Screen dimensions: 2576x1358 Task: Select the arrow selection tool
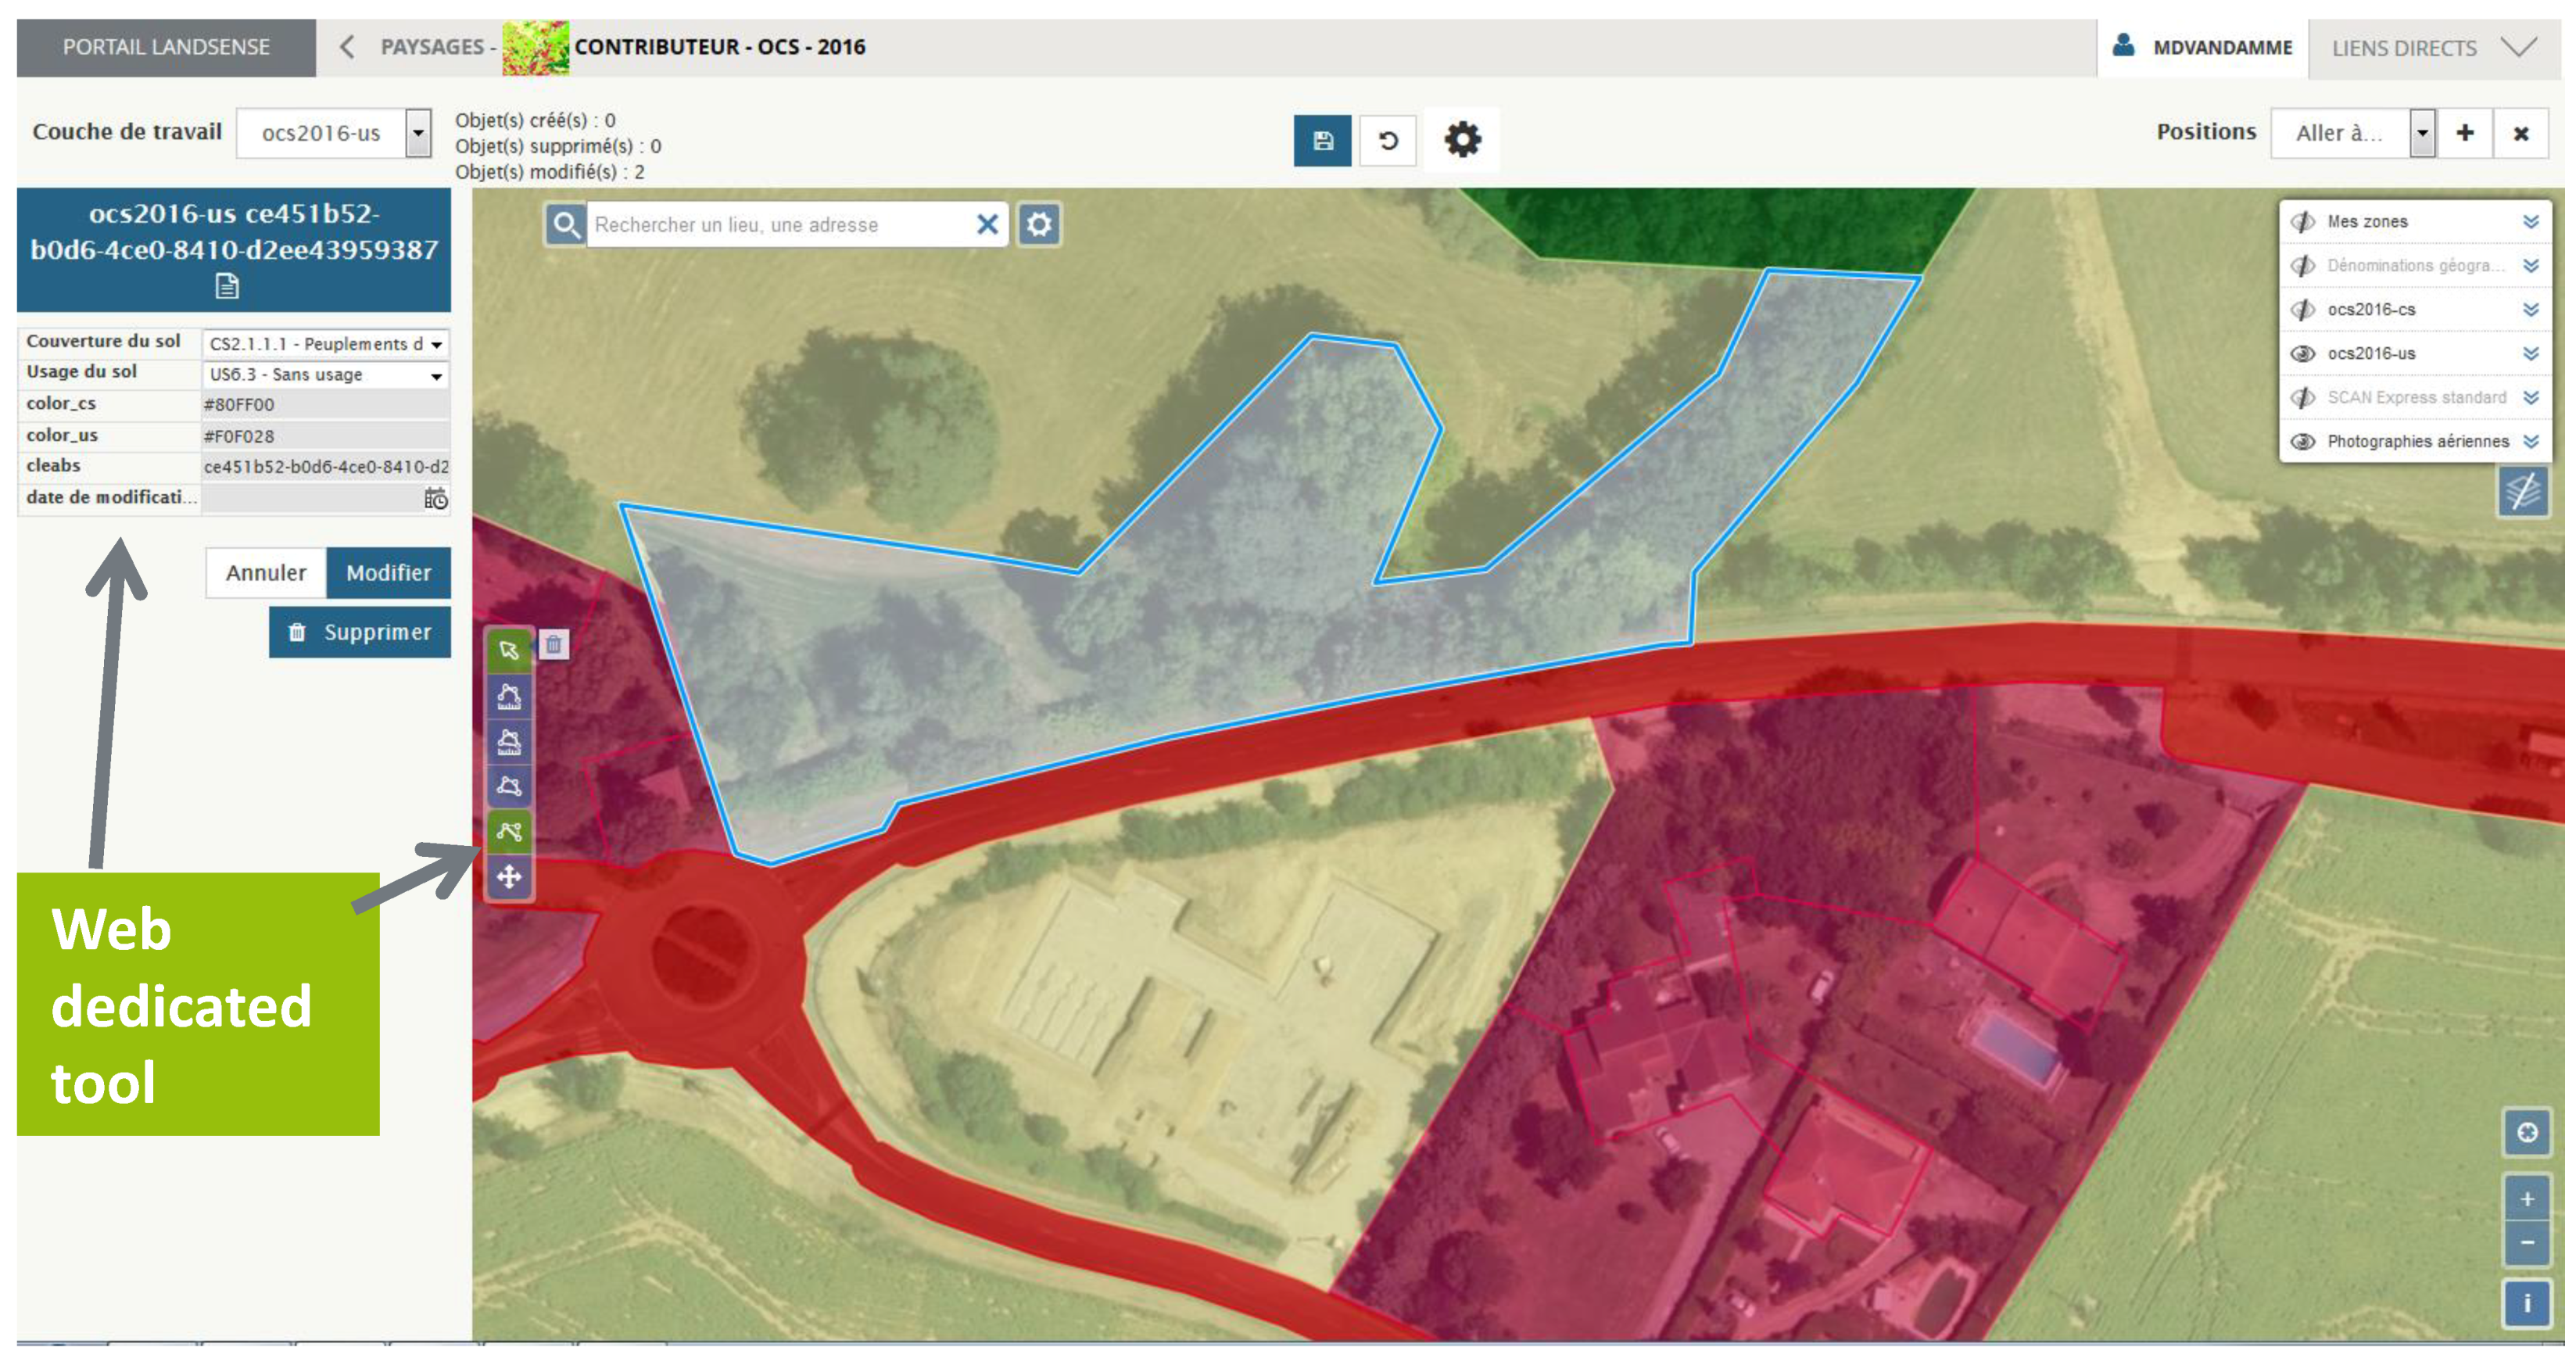[x=509, y=650]
